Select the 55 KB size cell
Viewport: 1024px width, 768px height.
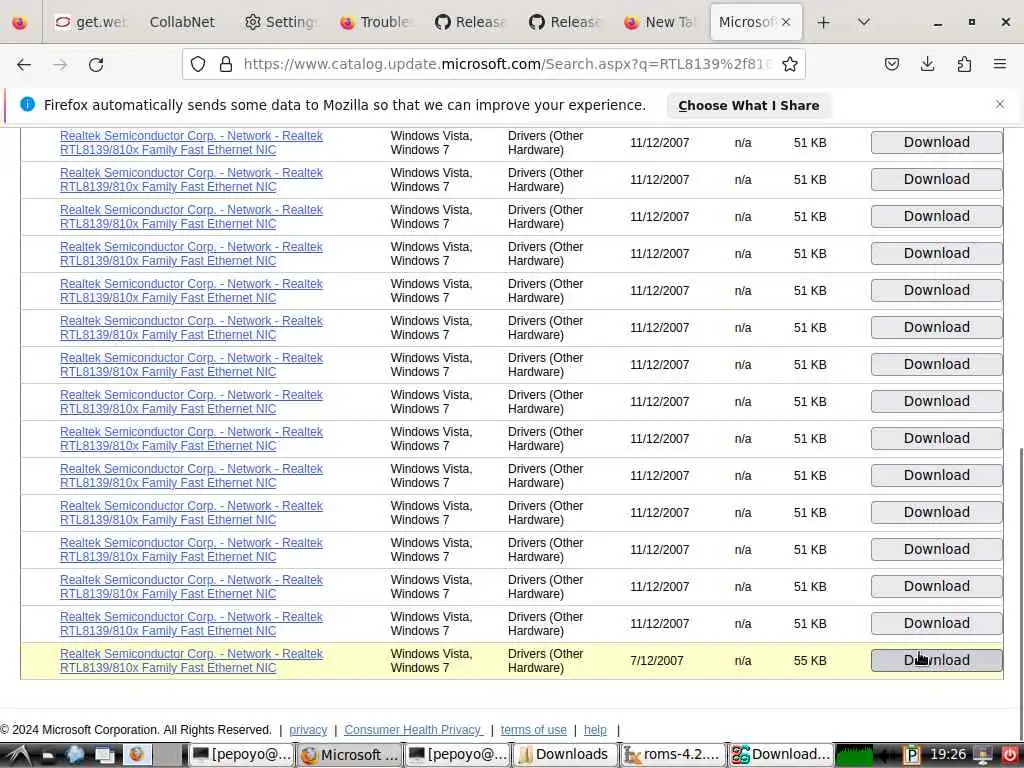tap(810, 660)
